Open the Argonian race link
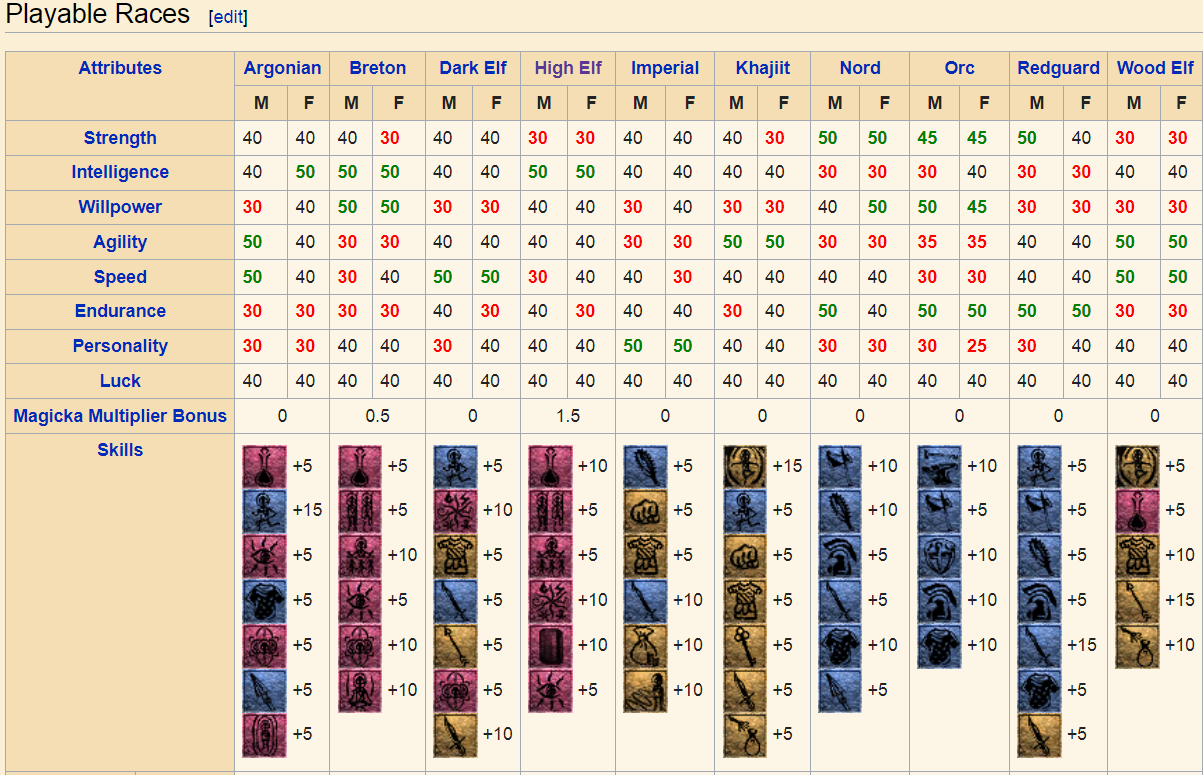The image size is (1203, 775). (x=283, y=68)
